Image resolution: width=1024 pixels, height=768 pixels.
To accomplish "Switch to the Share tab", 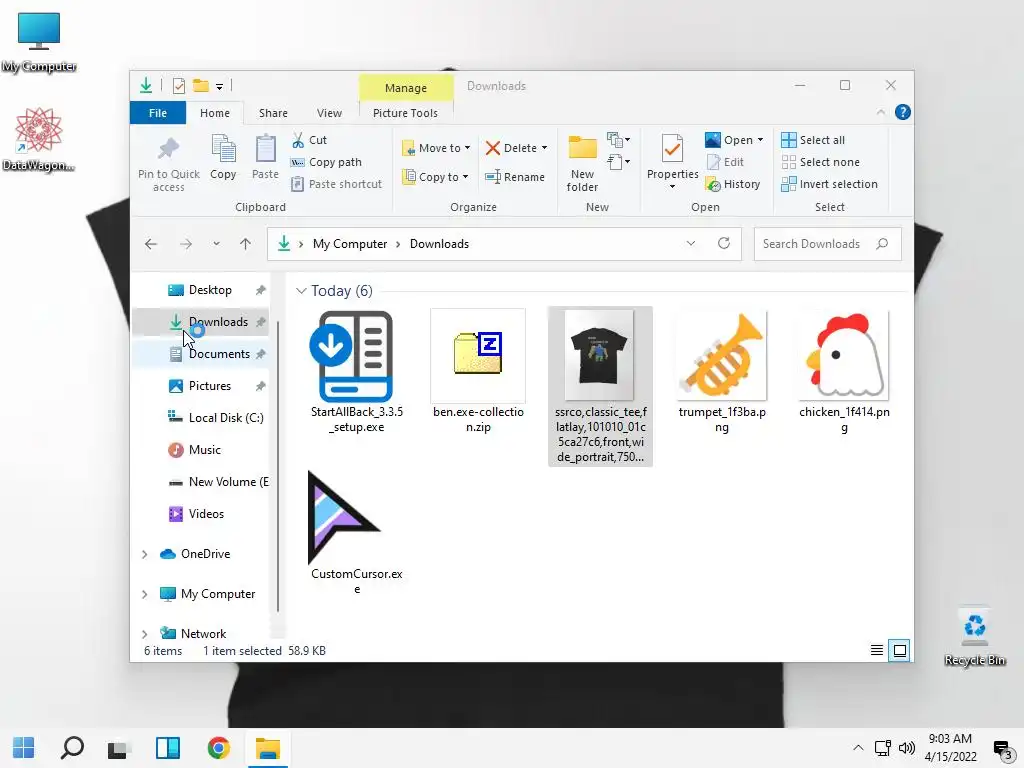I will click(273, 113).
